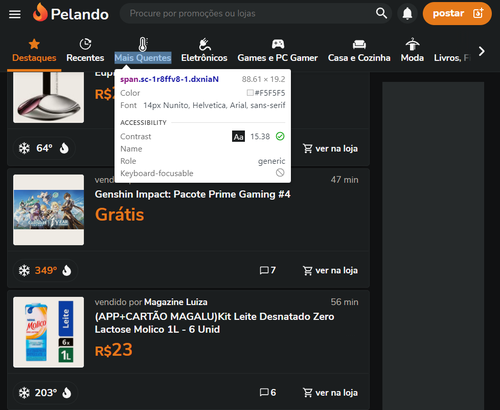Vote hot on the 349° Genshin deal
500x410 pixels.
[67, 270]
